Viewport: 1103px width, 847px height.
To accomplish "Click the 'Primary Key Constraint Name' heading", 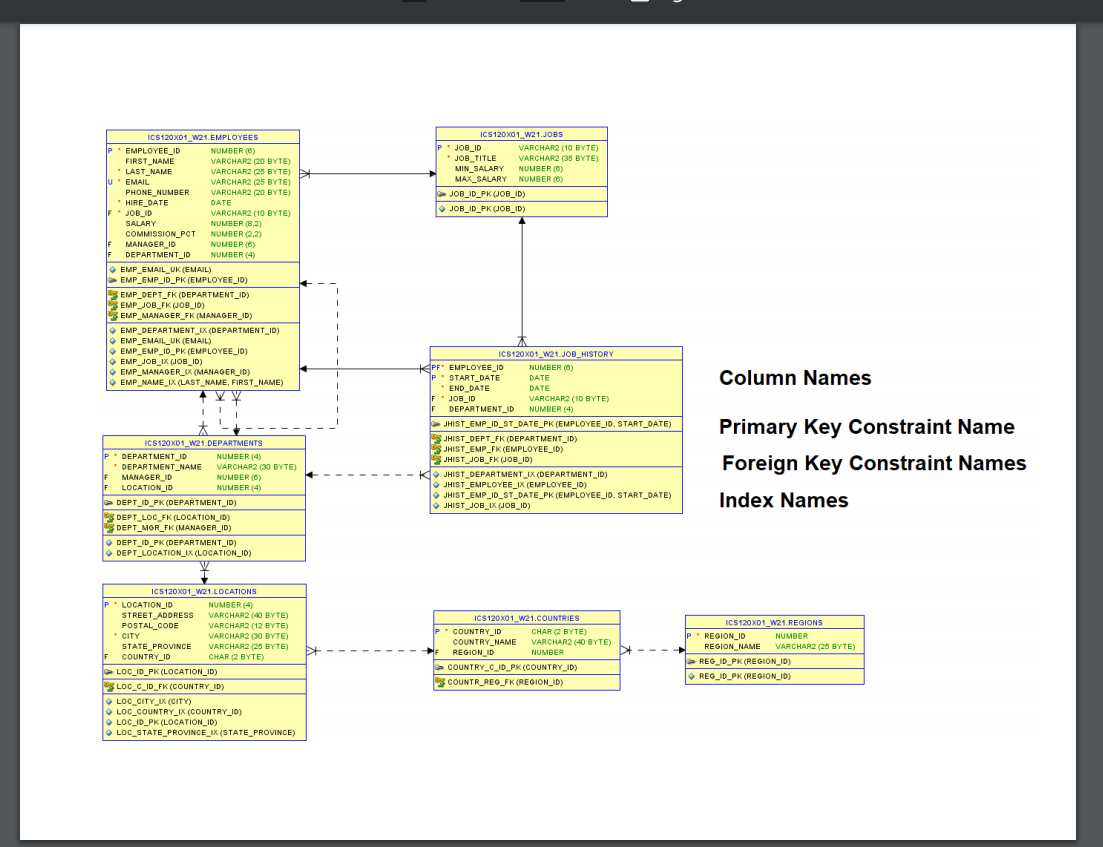I will 867,427.
